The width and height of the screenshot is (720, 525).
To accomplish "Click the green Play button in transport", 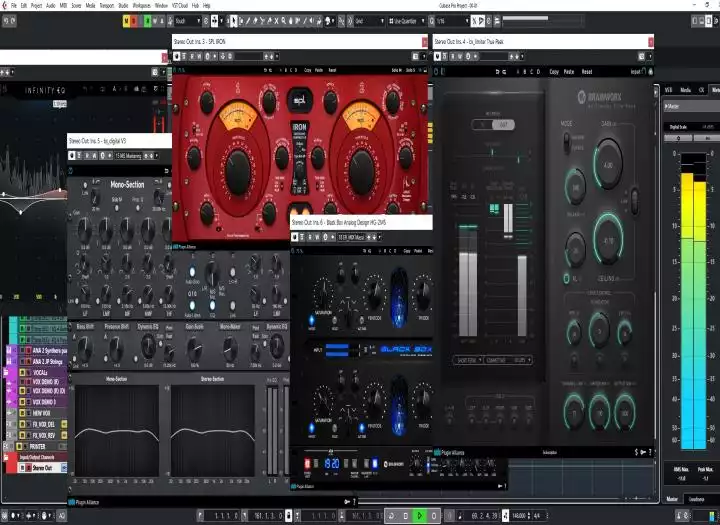I will [x=419, y=516].
